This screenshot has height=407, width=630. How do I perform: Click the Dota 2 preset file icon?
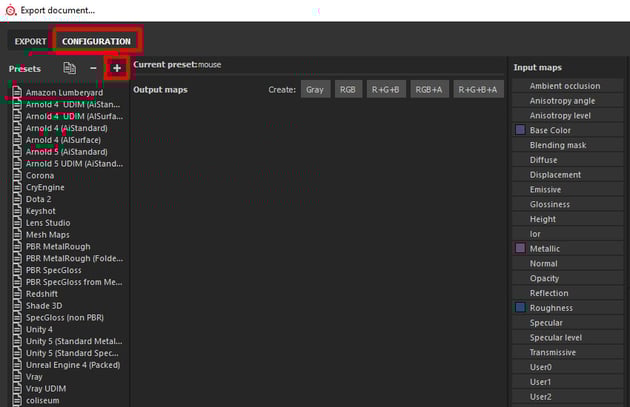pyautogui.click(x=17, y=199)
